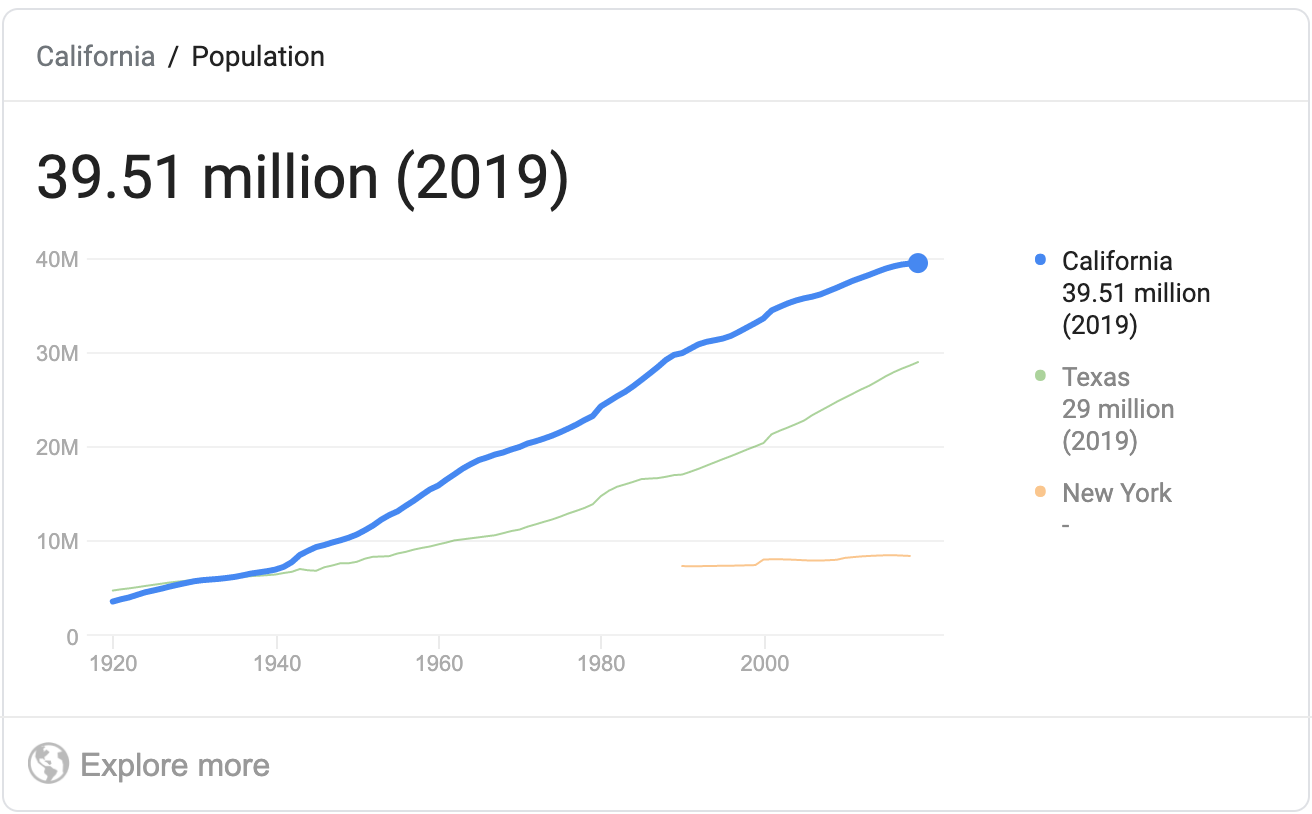Screen dimensions: 1312x814
Task: Click the 39.51 million (2019) headline
Action: click(x=302, y=177)
